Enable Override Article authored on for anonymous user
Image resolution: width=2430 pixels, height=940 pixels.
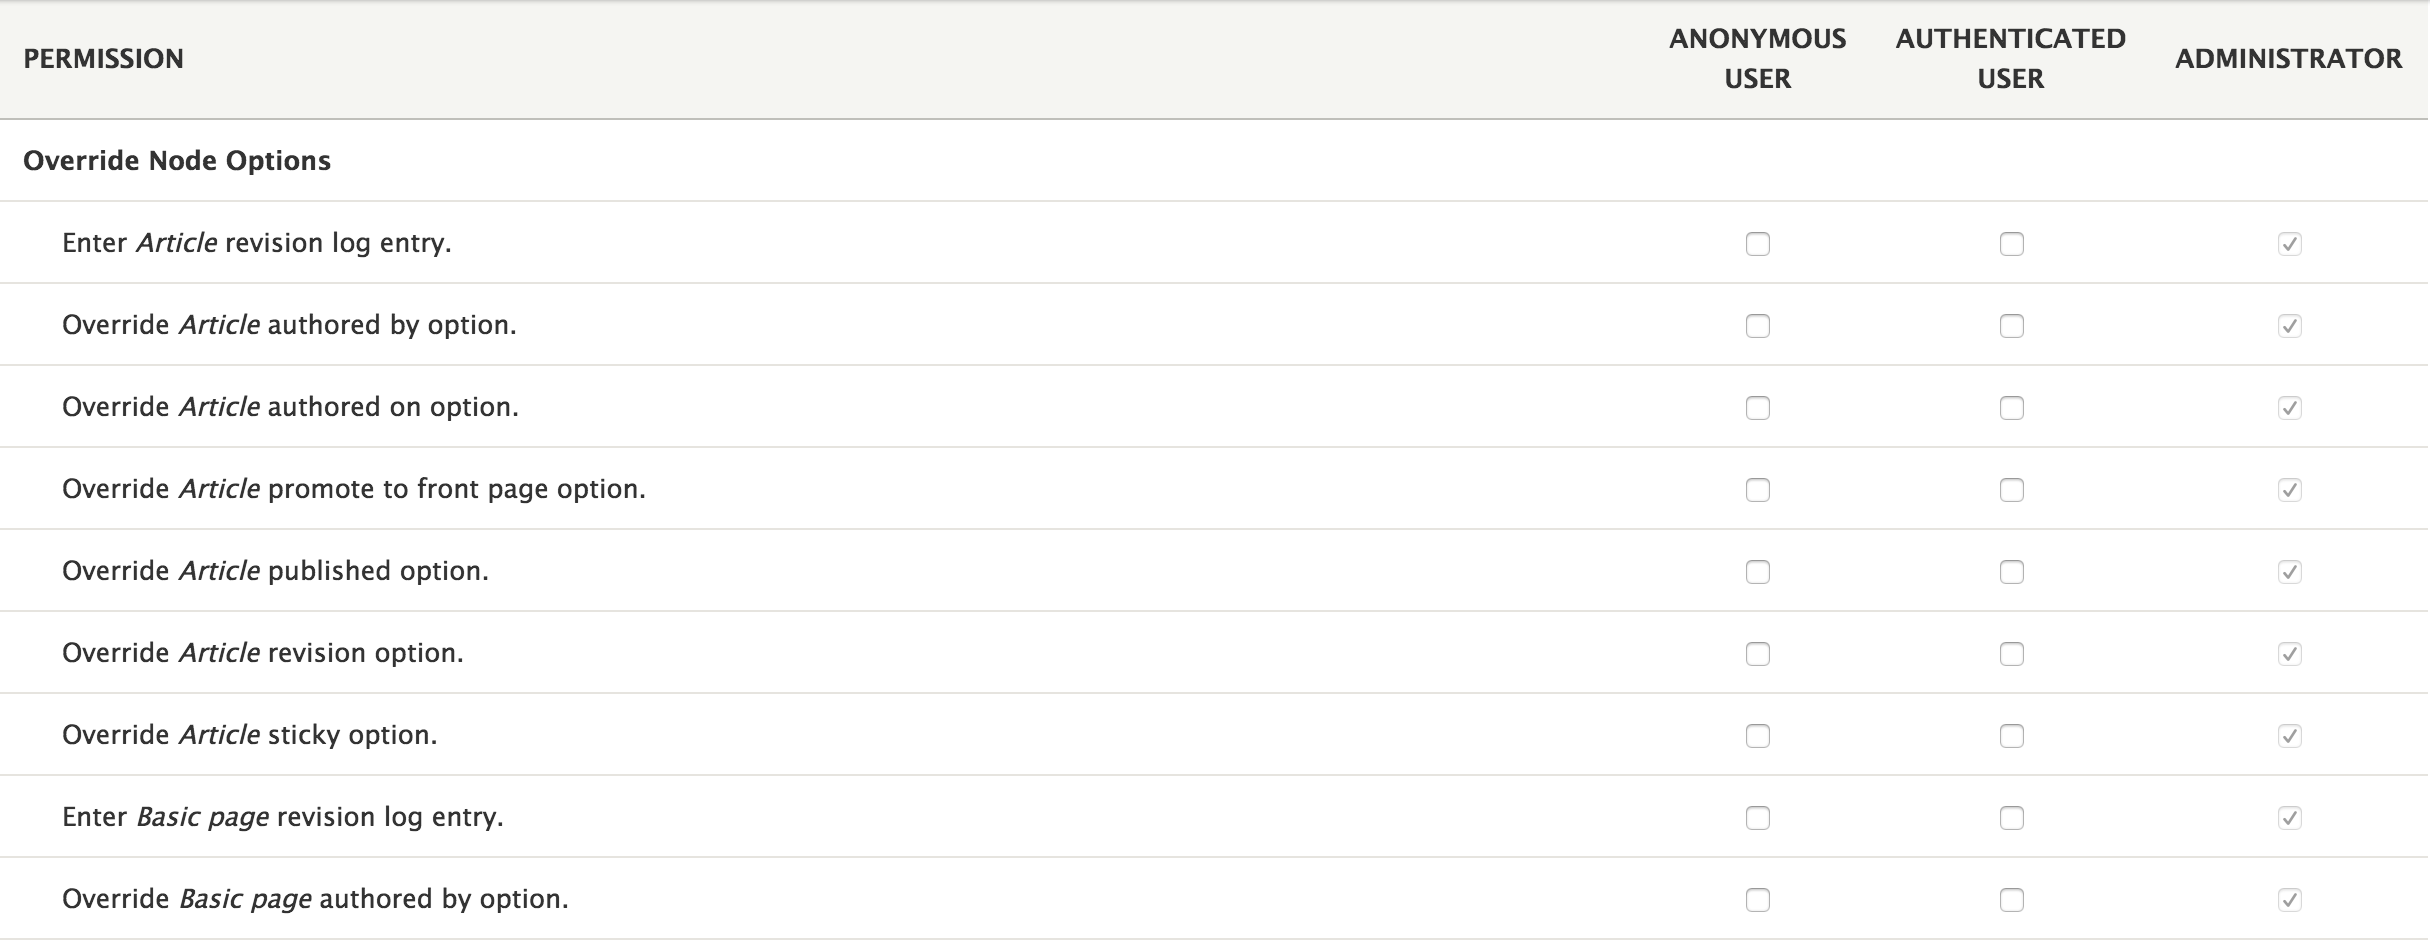[1757, 408]
